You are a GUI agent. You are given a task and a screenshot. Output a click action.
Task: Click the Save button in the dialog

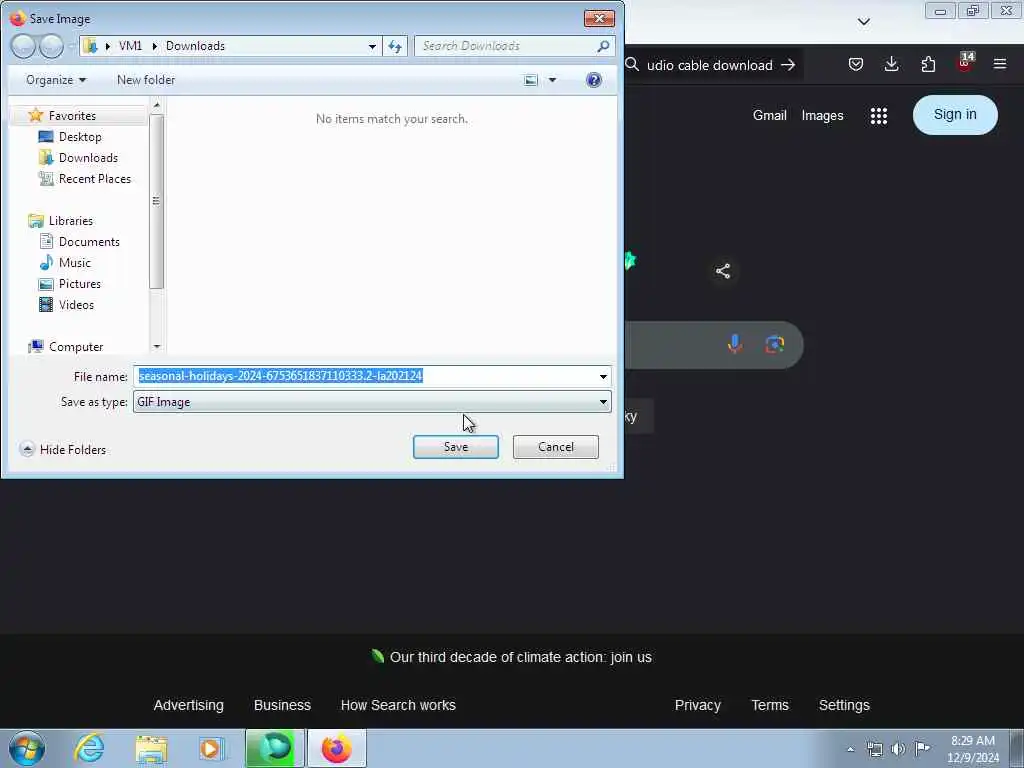pyautogui.click(x=455, y=447)
